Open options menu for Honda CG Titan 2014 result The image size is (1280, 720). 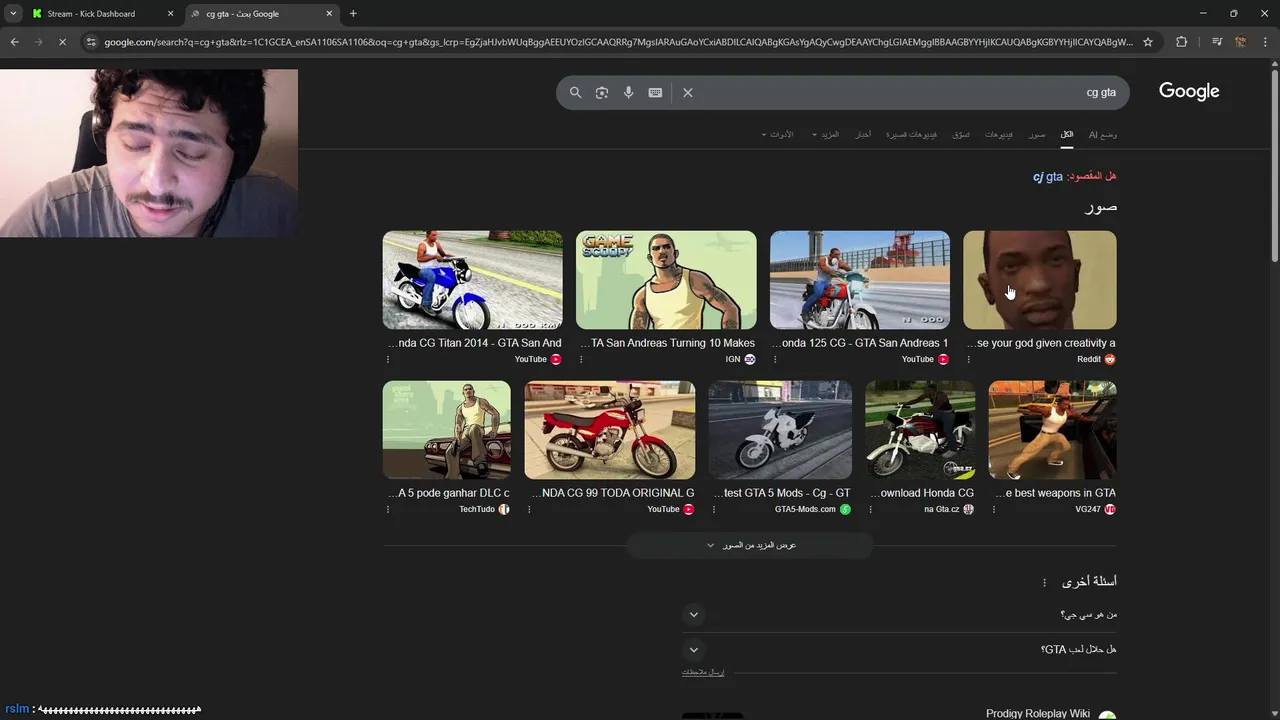pyautogui.click(x=387, y=359)
